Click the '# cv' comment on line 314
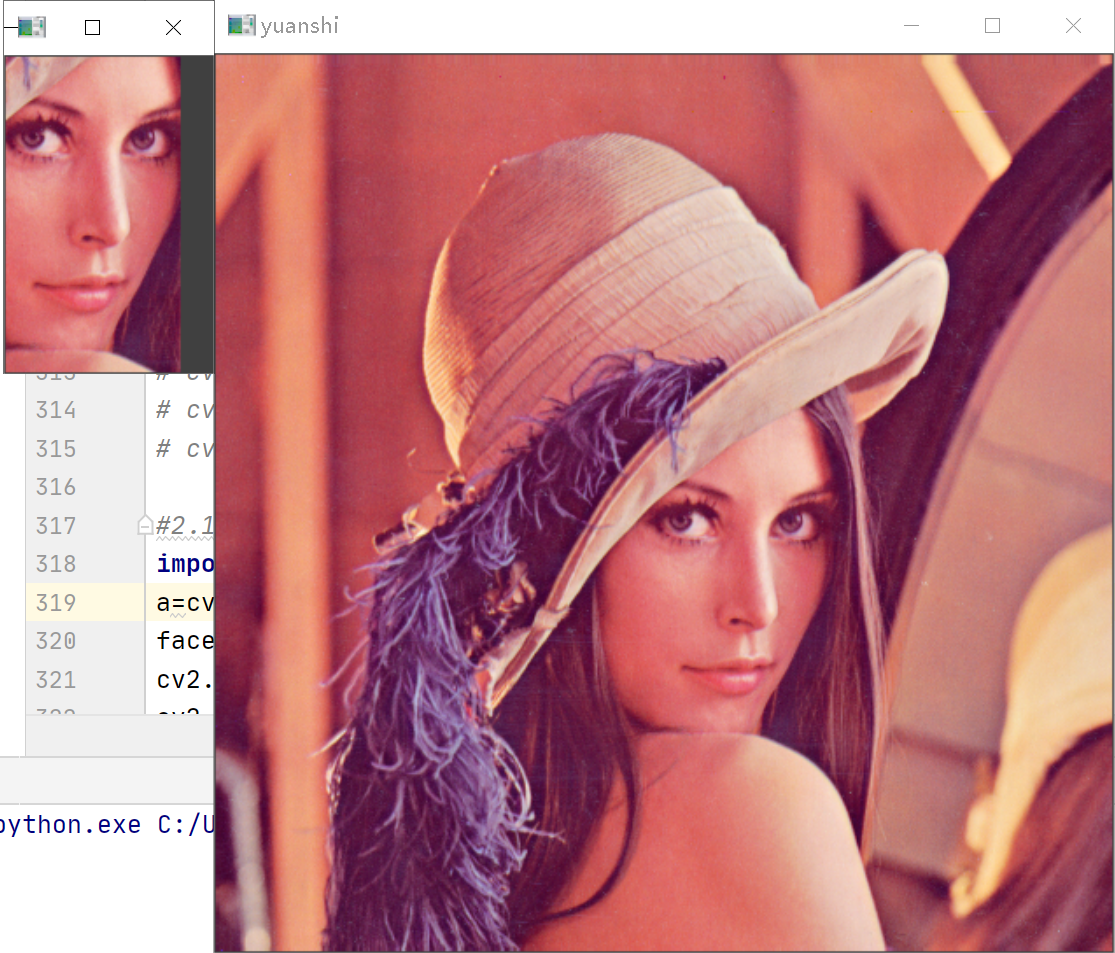The height and width of the screenshot is (953, 1115). [185, 410]
